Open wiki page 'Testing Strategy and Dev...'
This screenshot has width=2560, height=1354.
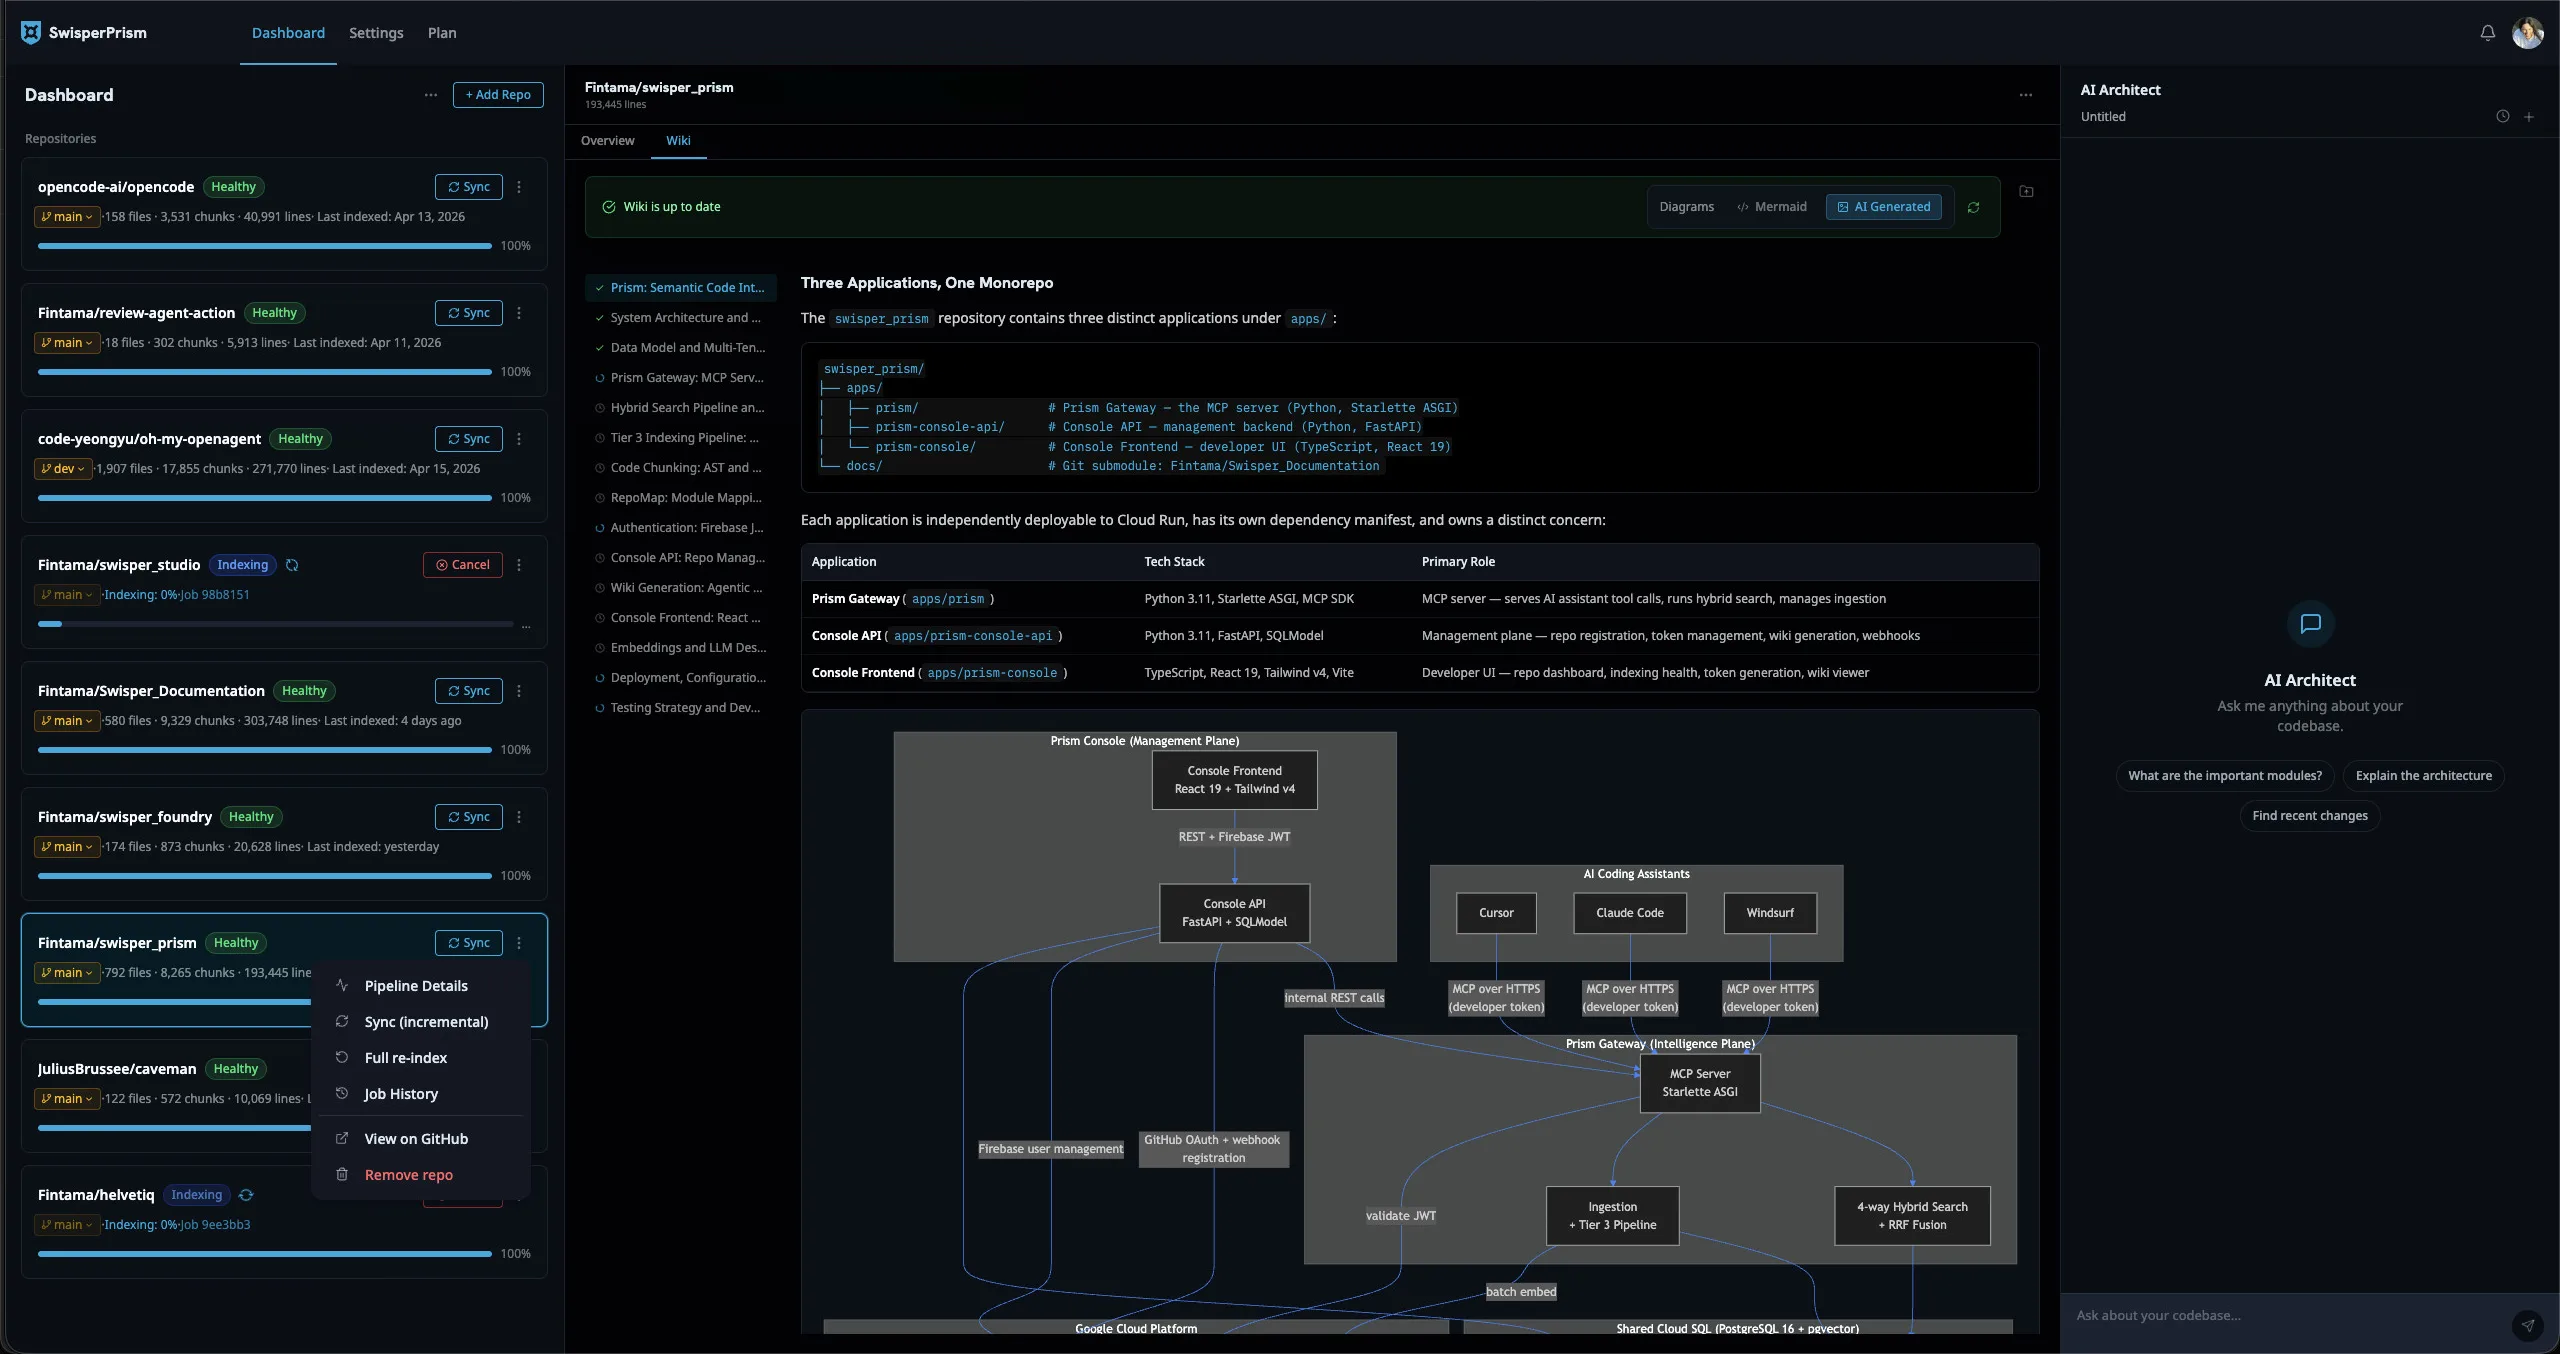[x=681, y=708]
